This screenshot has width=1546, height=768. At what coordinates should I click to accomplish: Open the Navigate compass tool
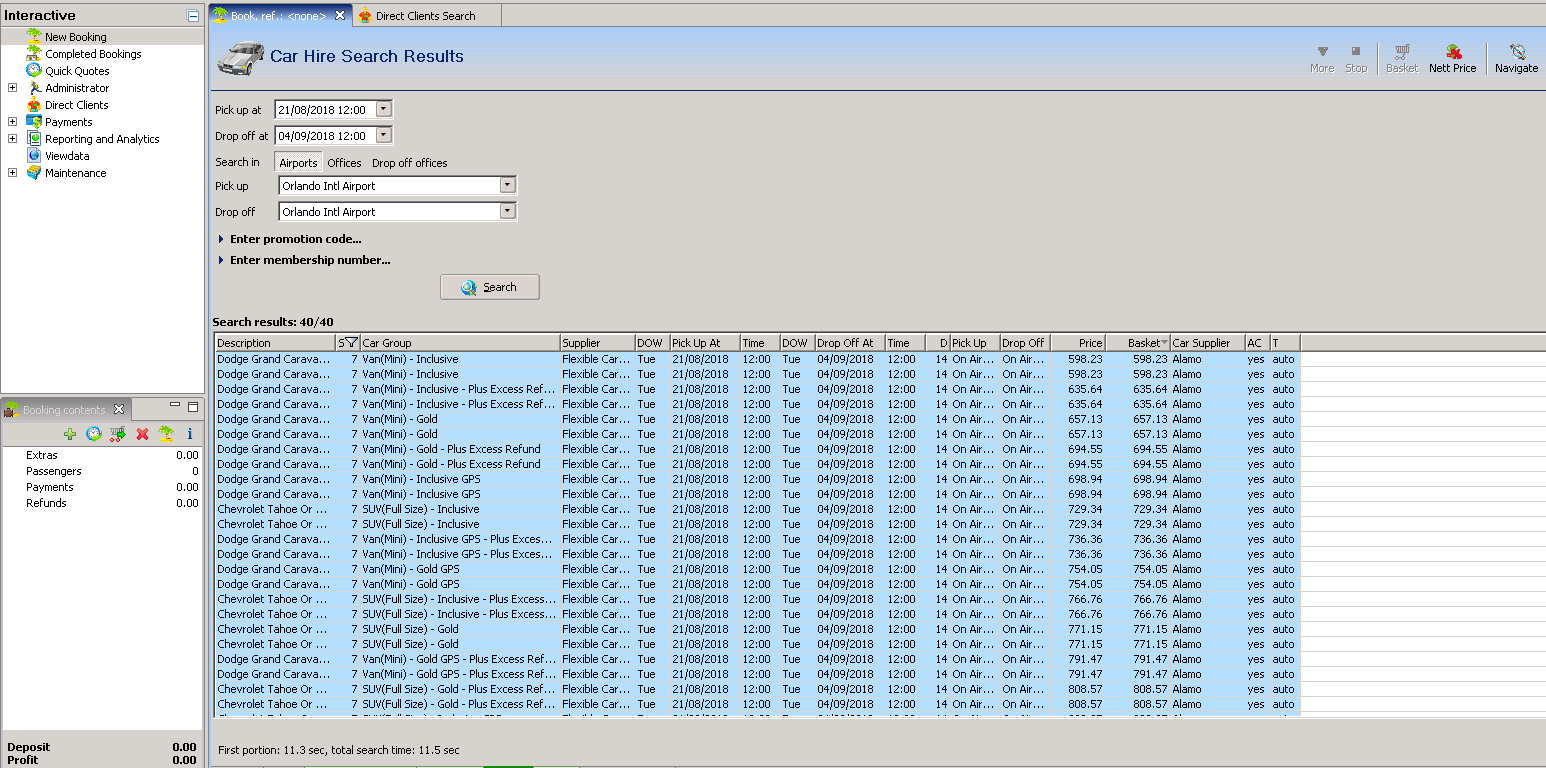1516,58
